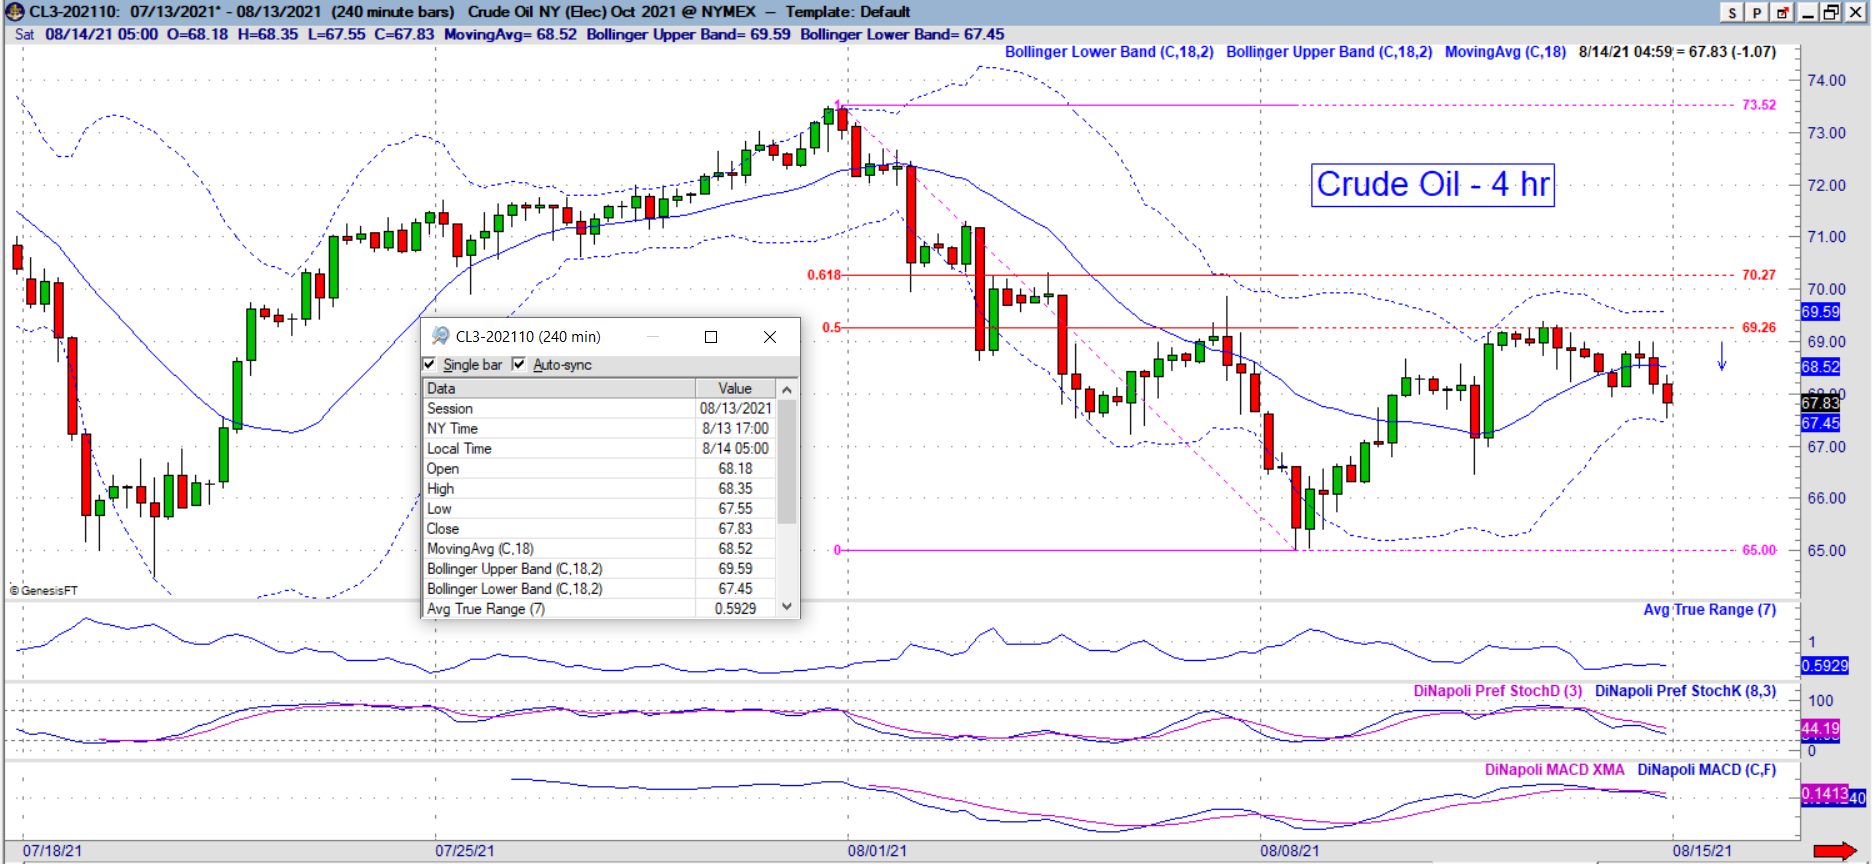Toggle the Auto-sync checkbox
1872x864 pixels.
click(519, 364)
